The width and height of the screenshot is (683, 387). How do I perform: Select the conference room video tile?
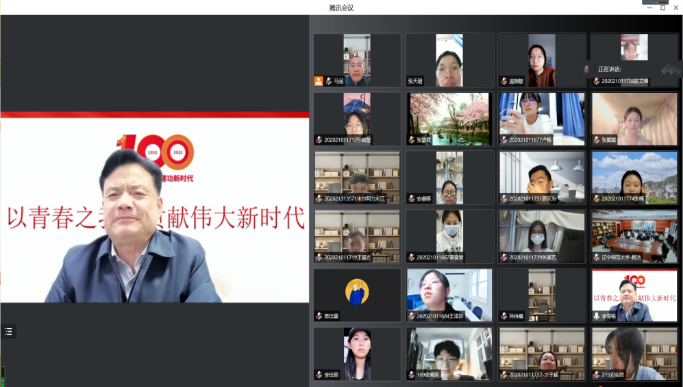tap(634, 236)
